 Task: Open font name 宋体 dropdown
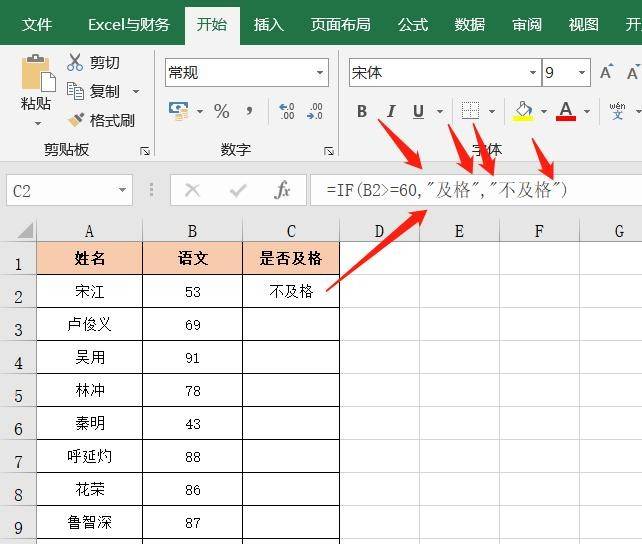point(533,73)
